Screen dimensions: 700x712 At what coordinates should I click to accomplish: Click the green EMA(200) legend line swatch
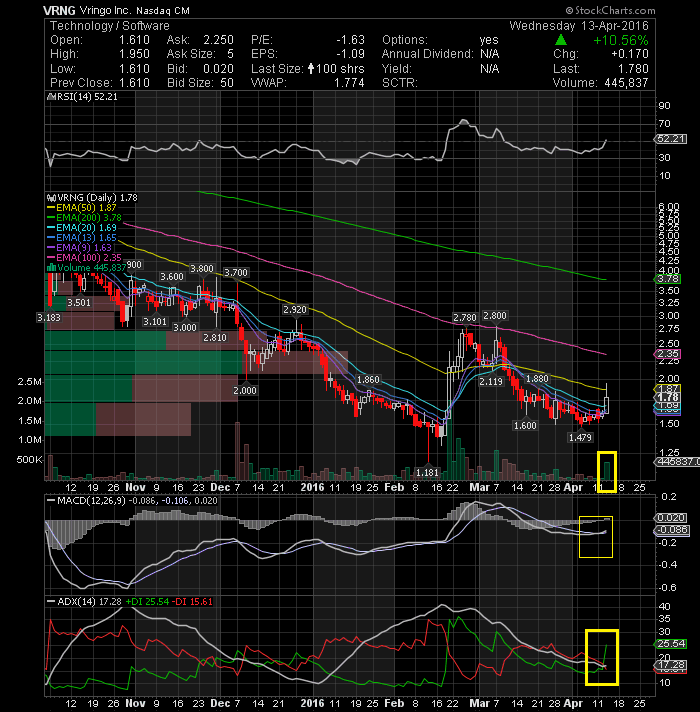(51, 218)
